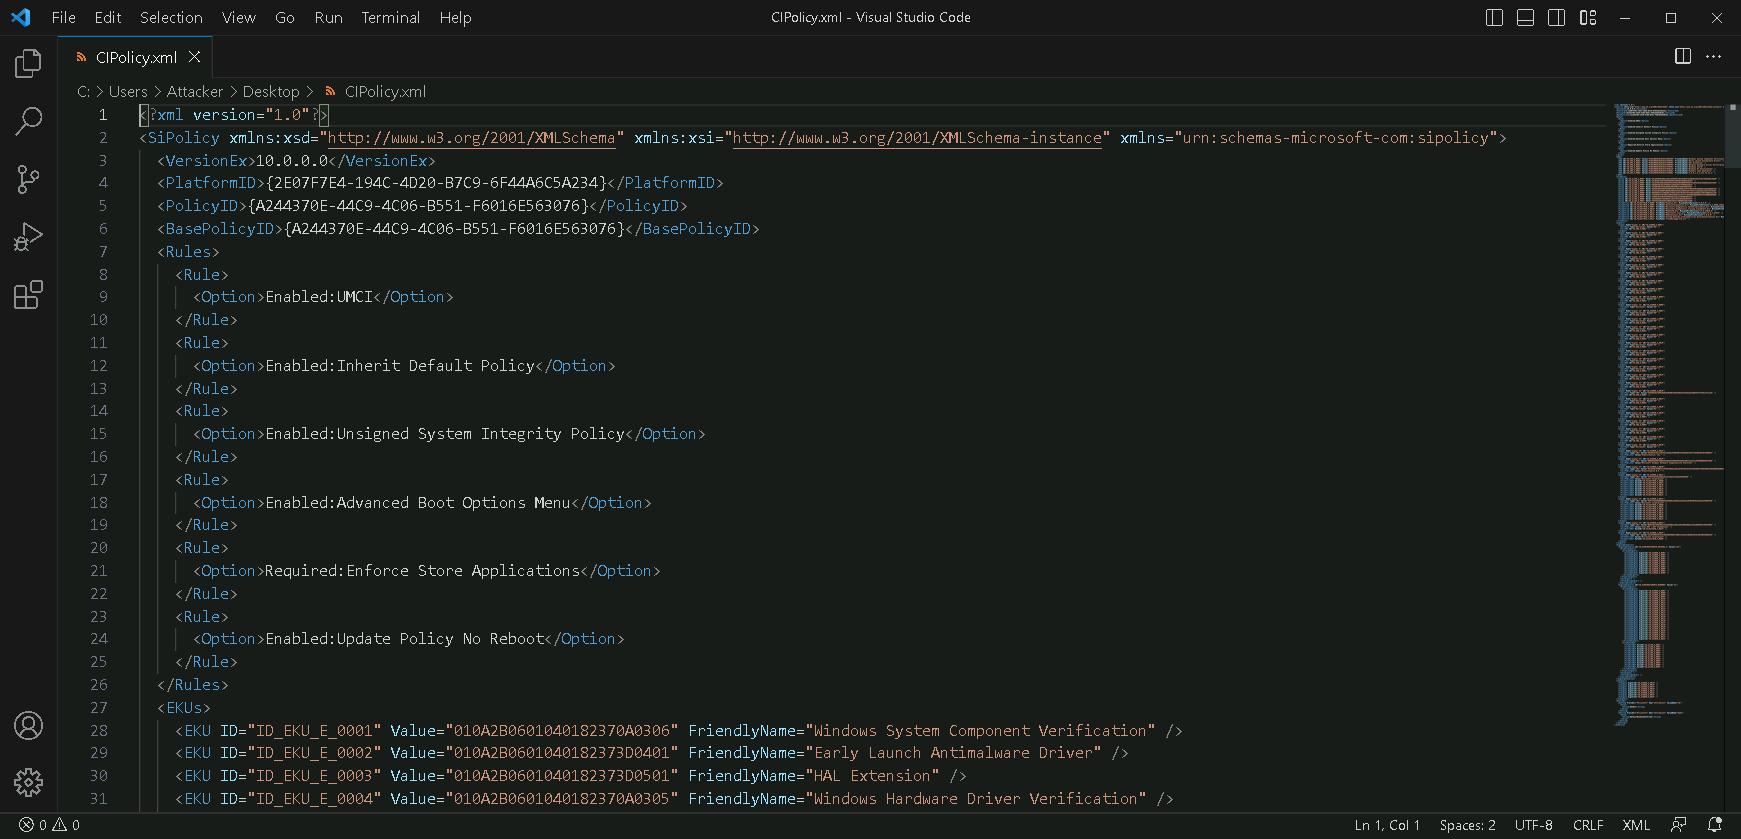Open the Source Control view
The width and height of the screenshot is (1741, 839).
(x=28, y=180)
